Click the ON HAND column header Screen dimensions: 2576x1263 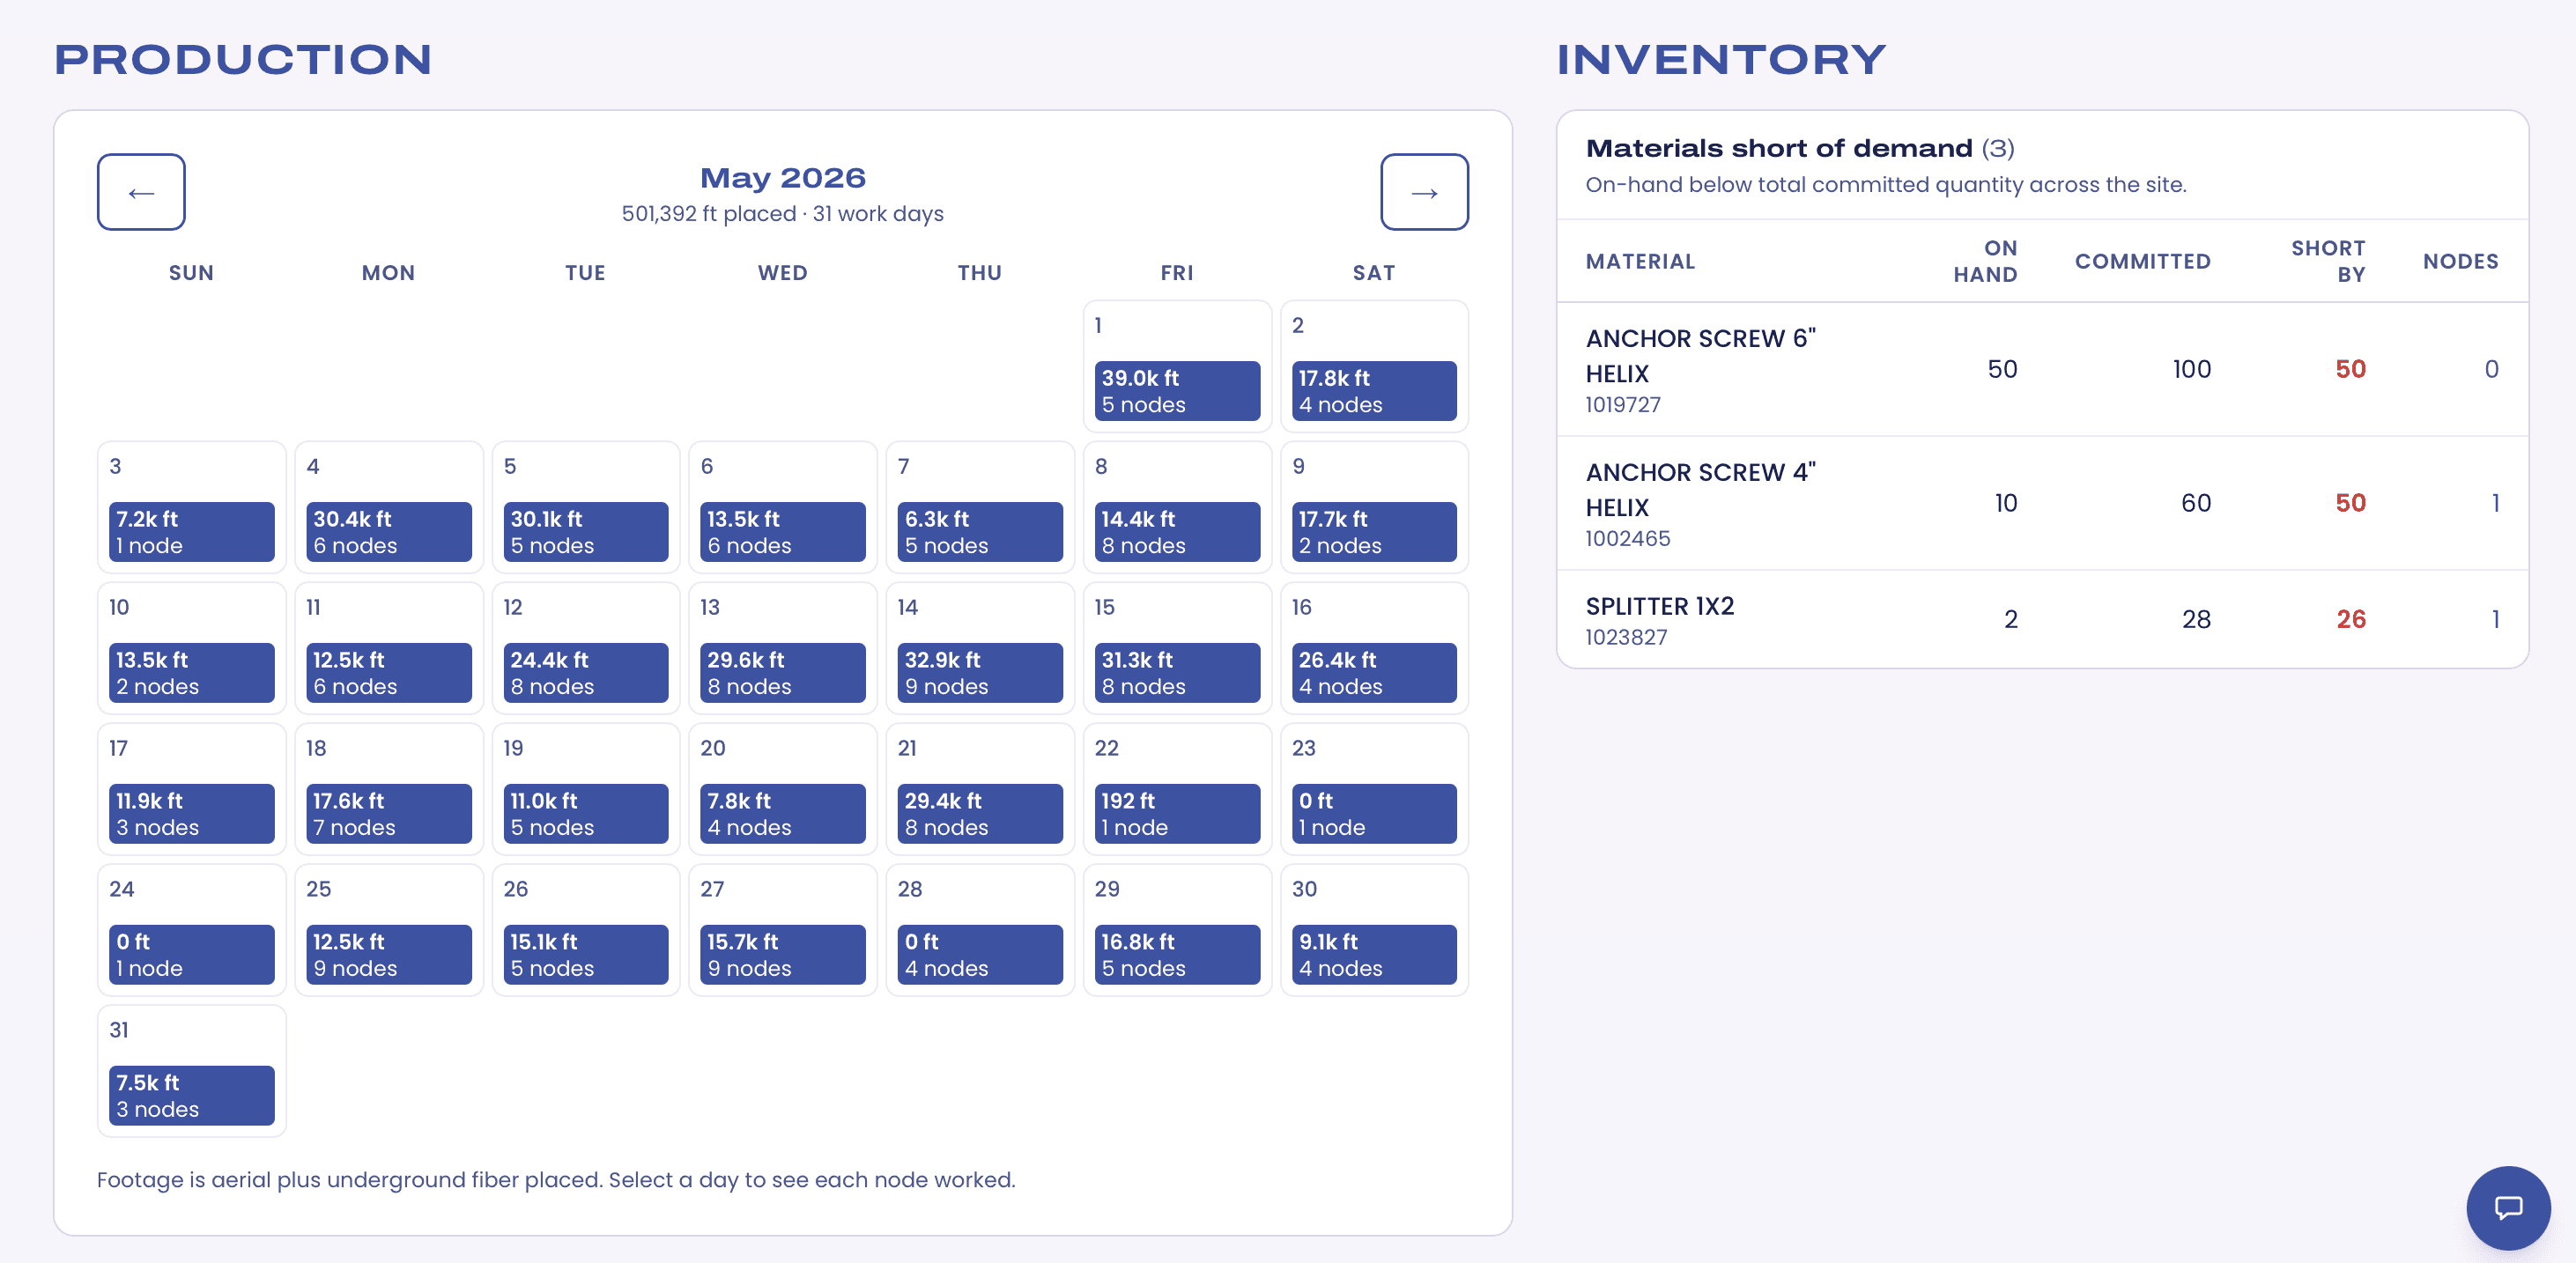click(x=1985, y=262)
